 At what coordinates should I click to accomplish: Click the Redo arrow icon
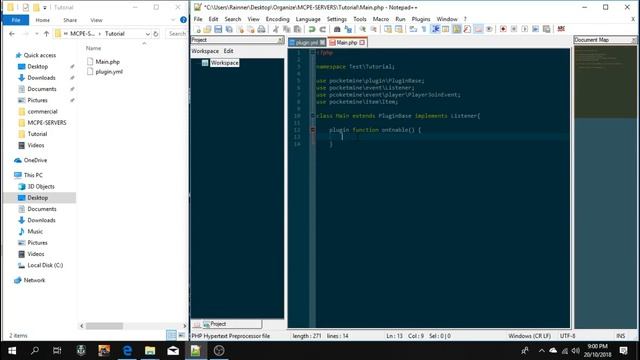[323, 29]
